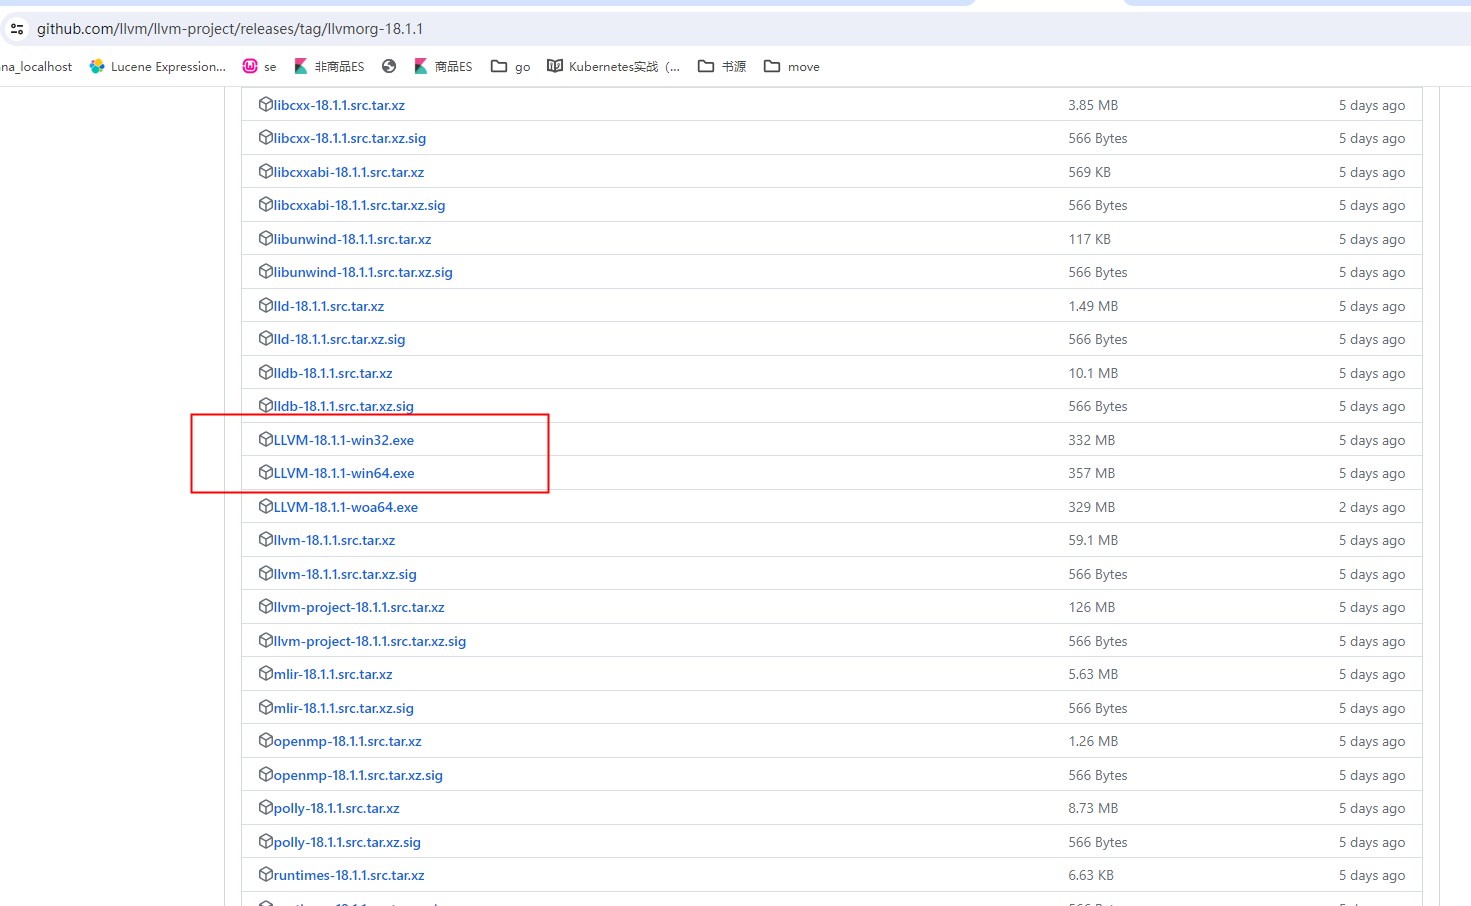Download mlir-18.1.1.src.tar.xz.sig
1471x906 pixels.
pyautogui.click(x=344, y=708)
